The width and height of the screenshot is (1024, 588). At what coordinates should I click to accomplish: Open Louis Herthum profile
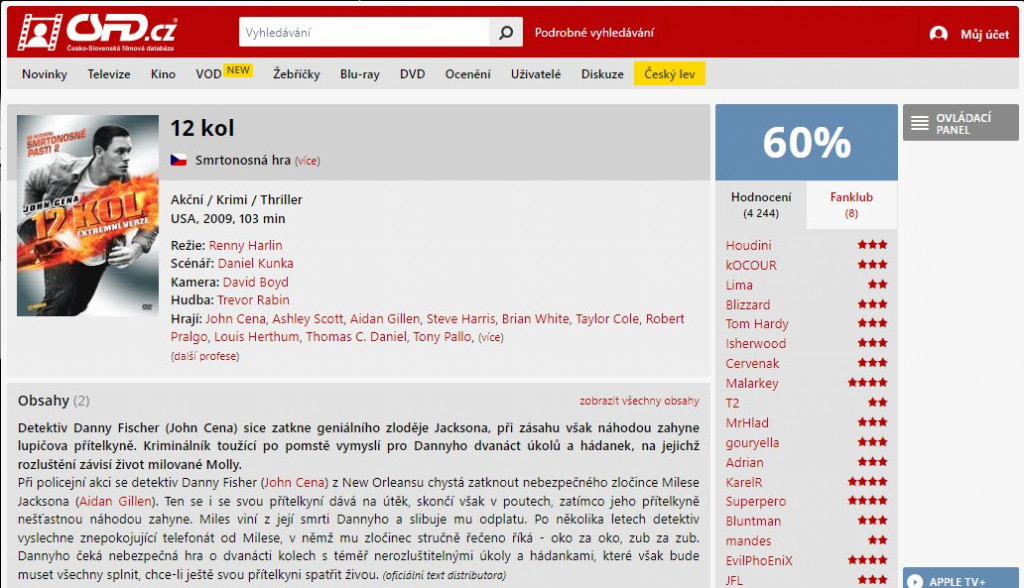coord(256,337)
